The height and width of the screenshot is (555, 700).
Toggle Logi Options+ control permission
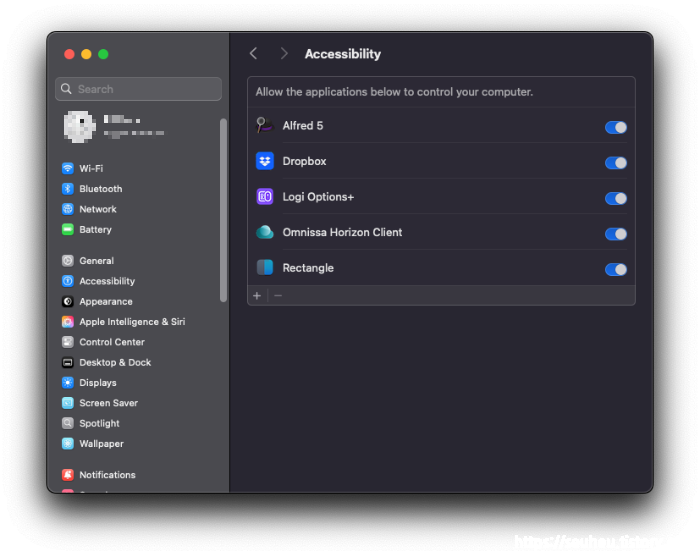tap(616, 198)
